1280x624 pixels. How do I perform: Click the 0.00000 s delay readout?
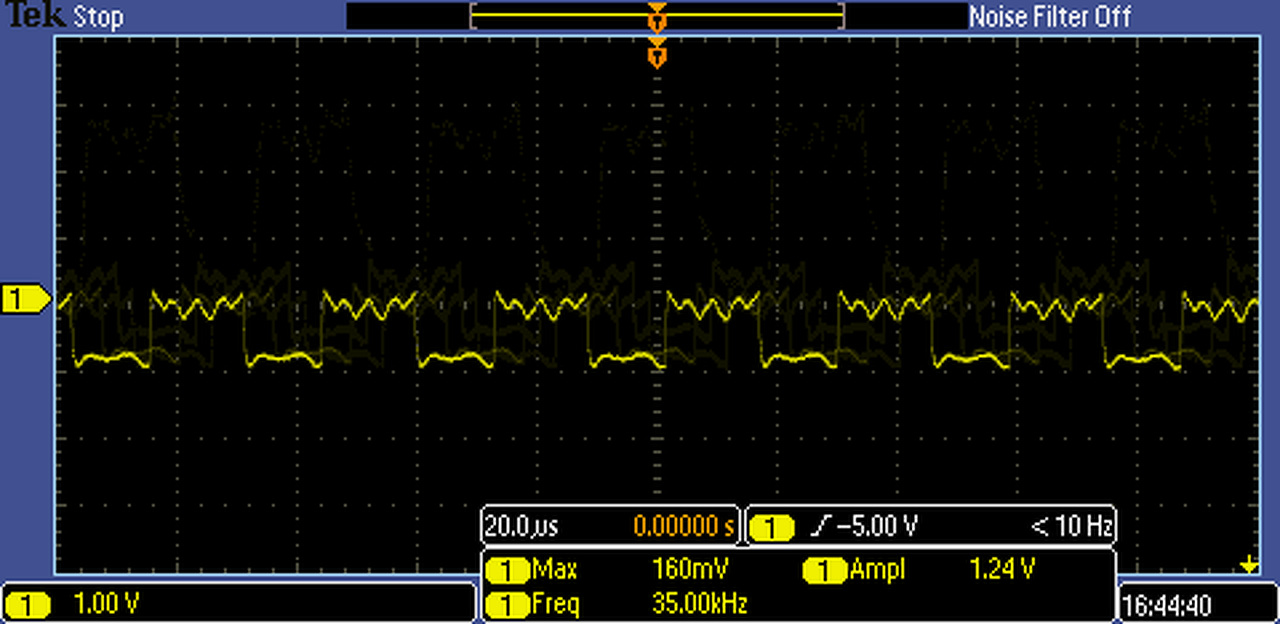[683, 525]
